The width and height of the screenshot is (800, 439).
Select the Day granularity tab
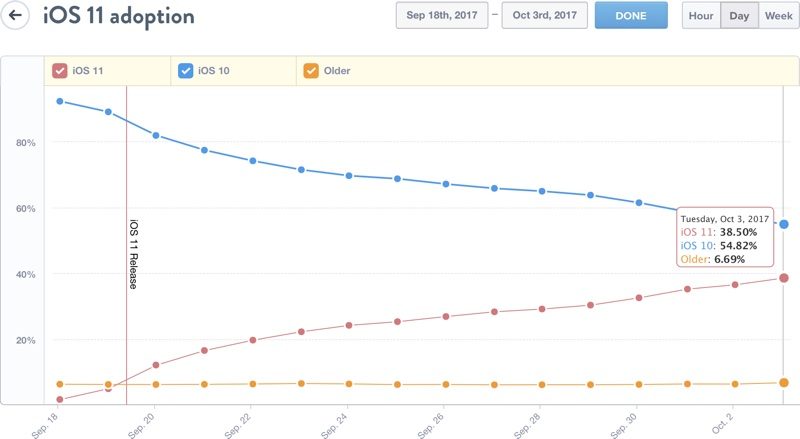click(739, 16)
